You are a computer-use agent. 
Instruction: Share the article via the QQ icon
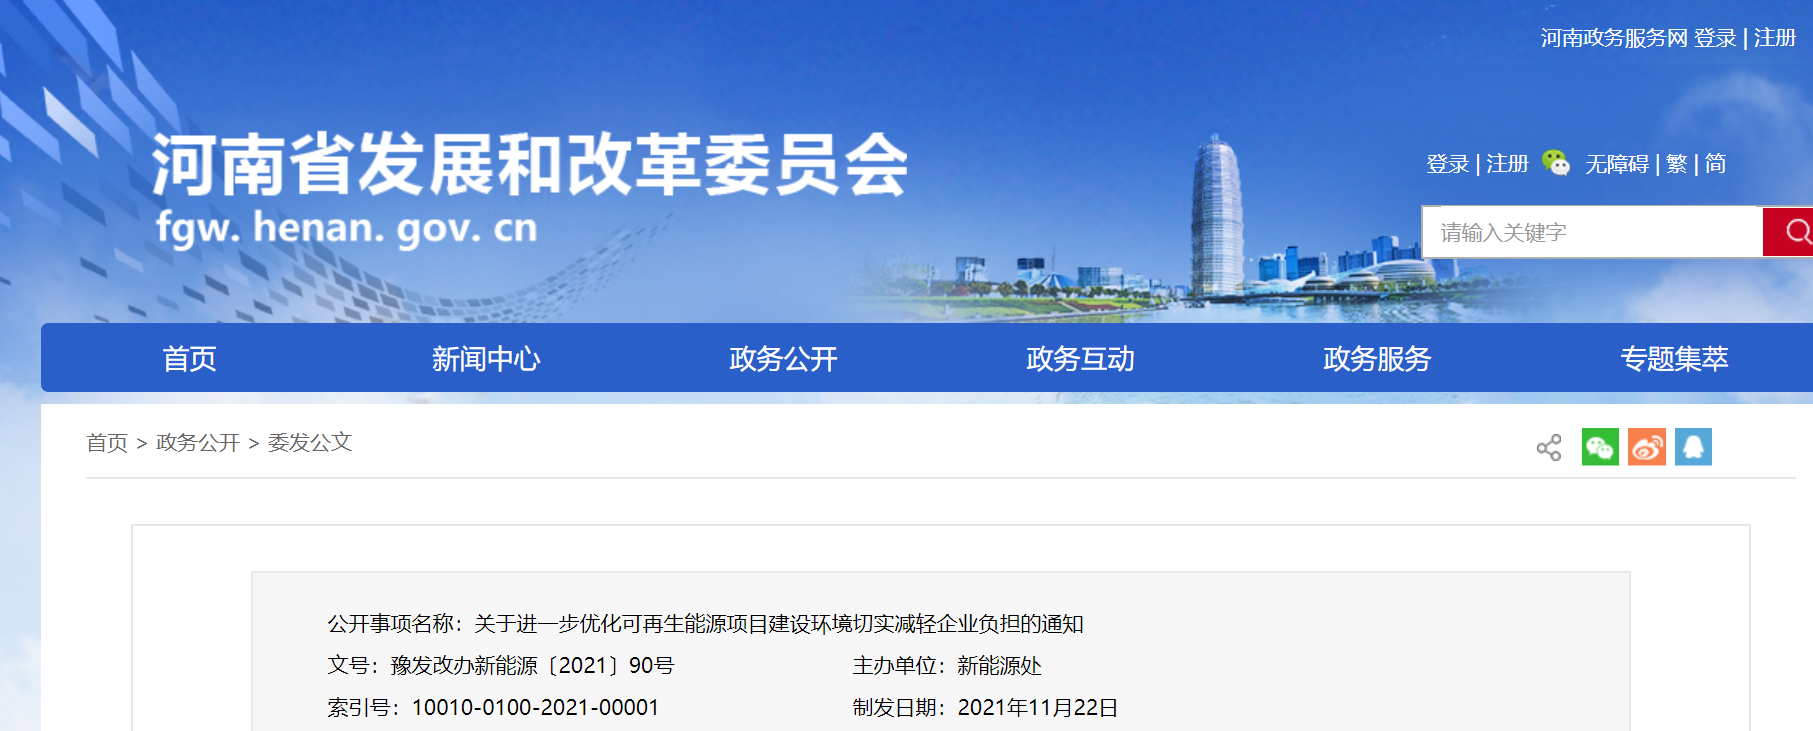[1693, 447]
